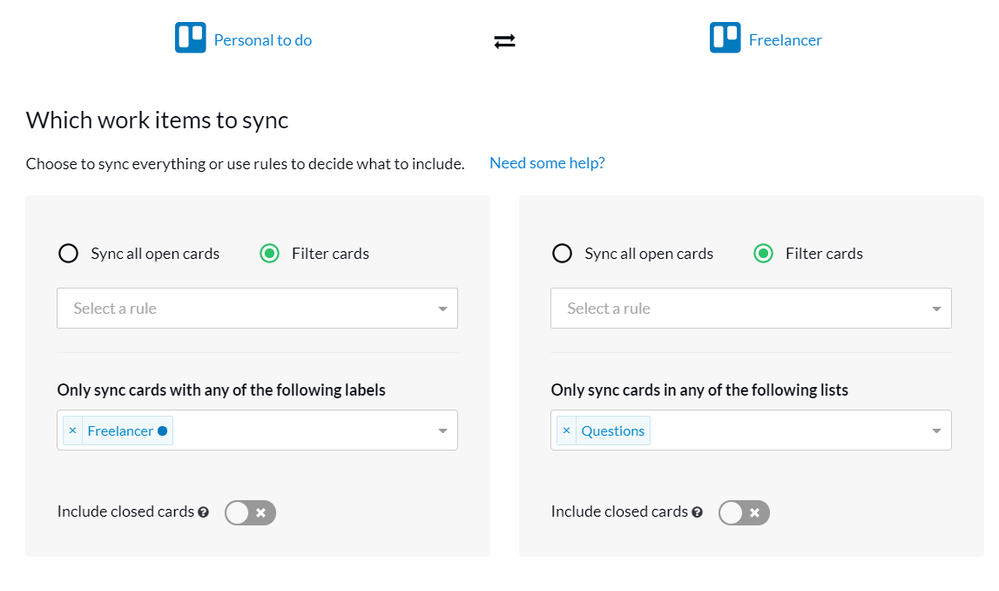Enable left Include closed cards toggle
The width and height of the screenshot is (999, 591).
[250, 513]
